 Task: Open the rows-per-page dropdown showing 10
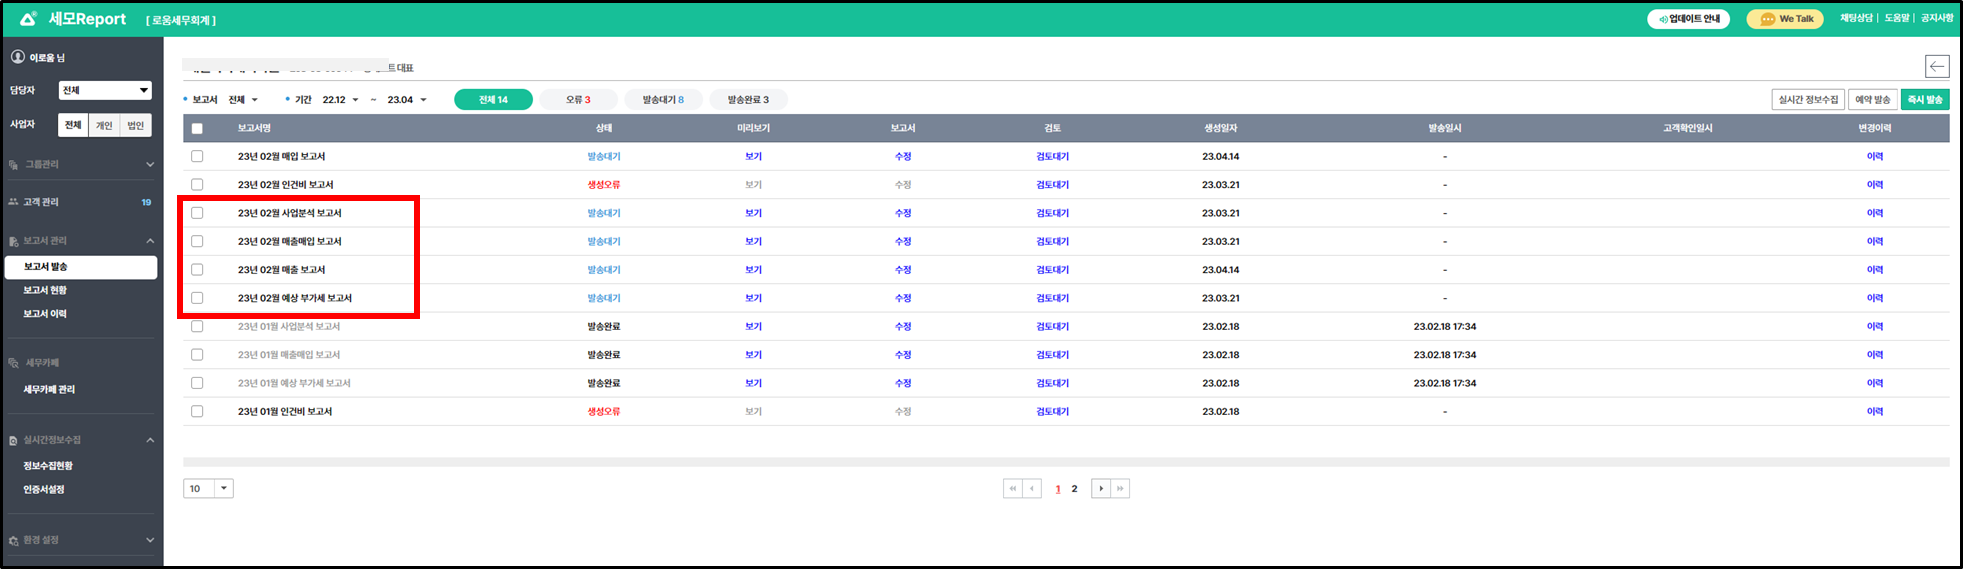208,489
